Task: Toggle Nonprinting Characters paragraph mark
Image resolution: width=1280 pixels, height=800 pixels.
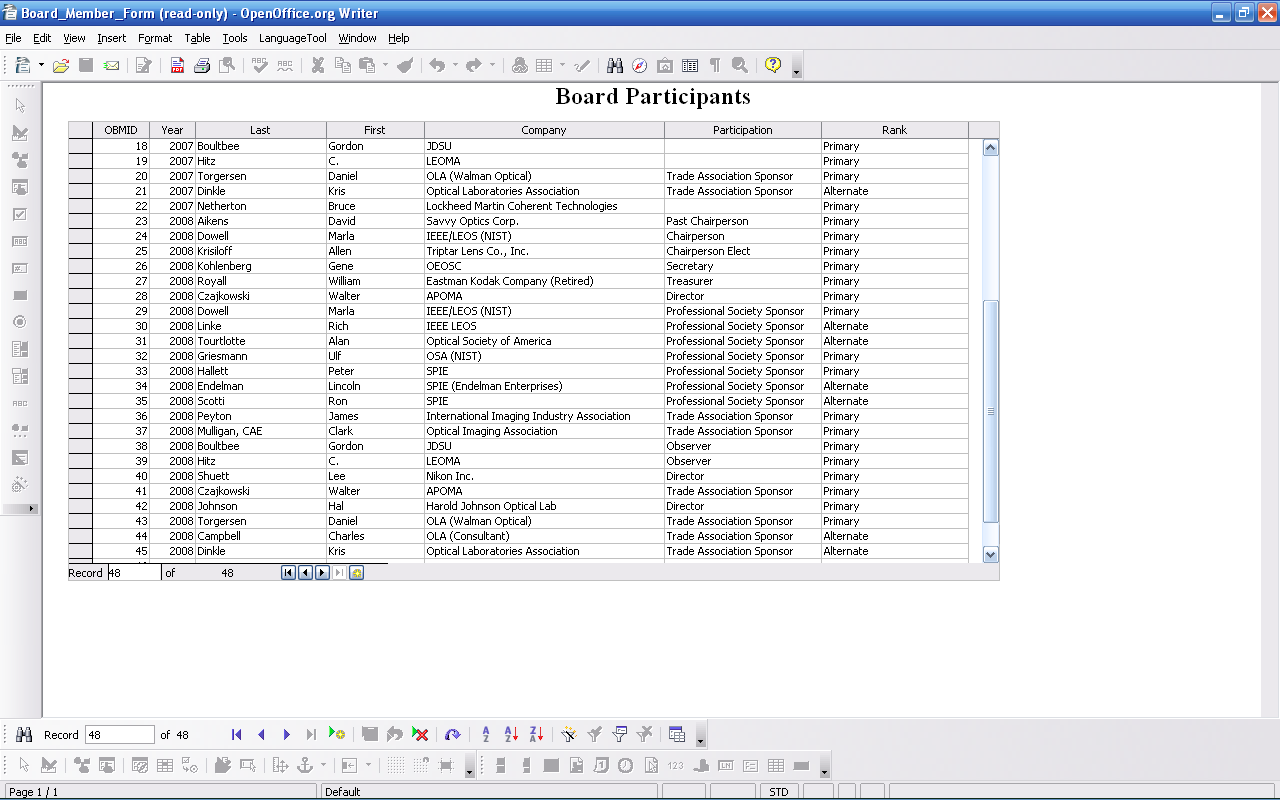Action: coord(715,66)
